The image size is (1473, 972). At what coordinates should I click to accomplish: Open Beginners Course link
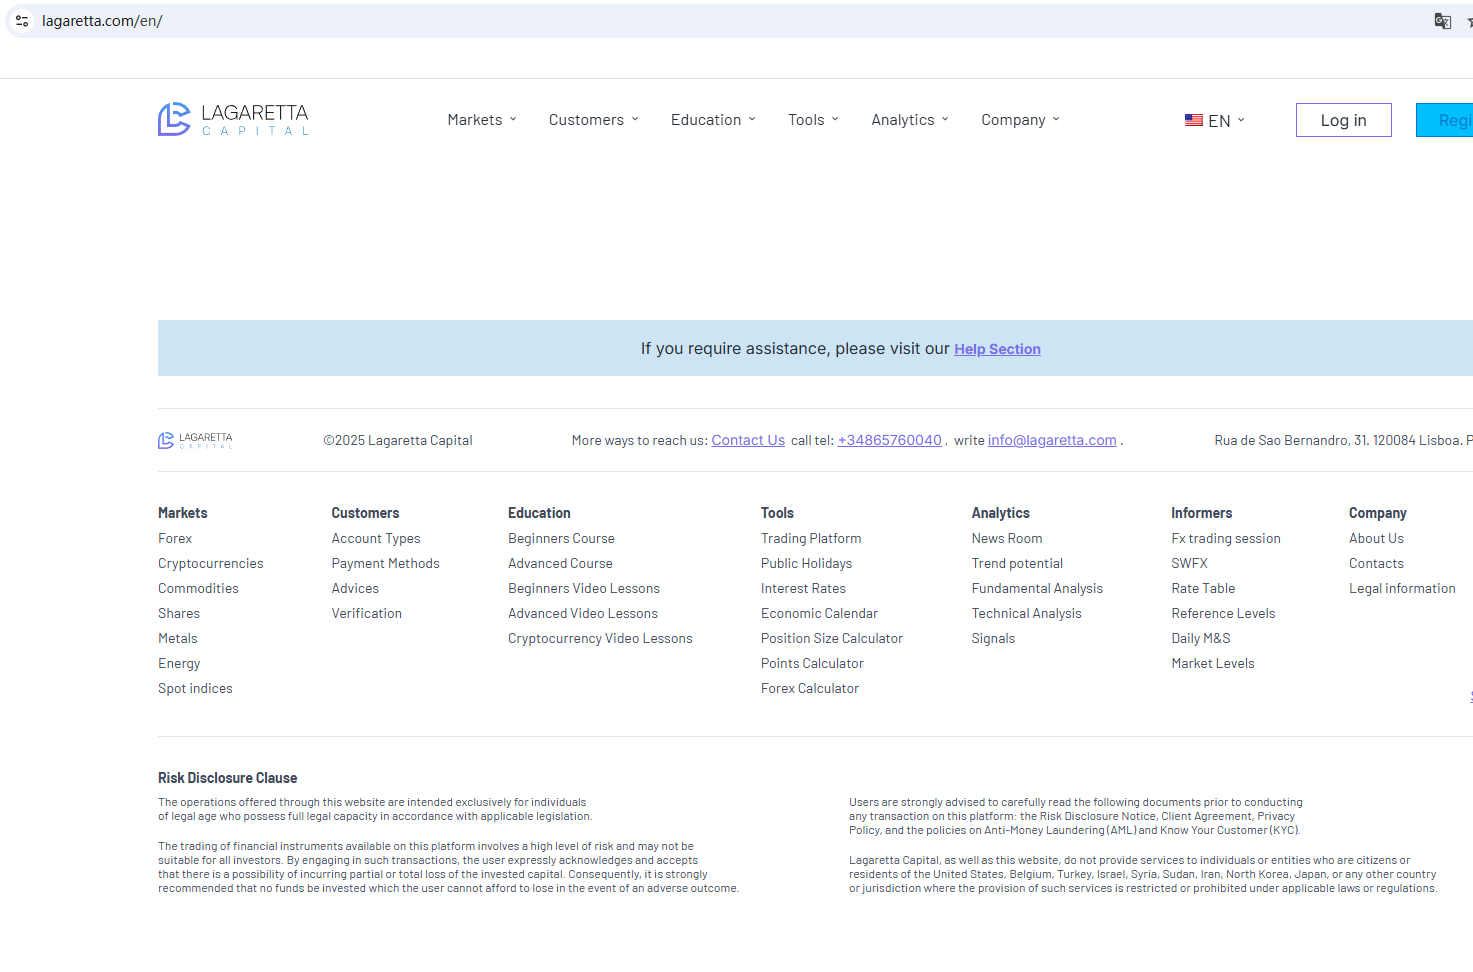[x=561, y=538]
